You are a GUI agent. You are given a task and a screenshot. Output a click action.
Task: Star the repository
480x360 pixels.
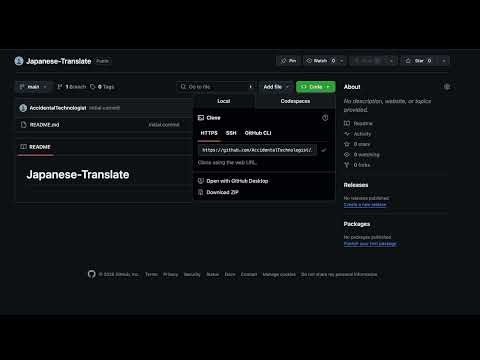[x=419, y=61]
